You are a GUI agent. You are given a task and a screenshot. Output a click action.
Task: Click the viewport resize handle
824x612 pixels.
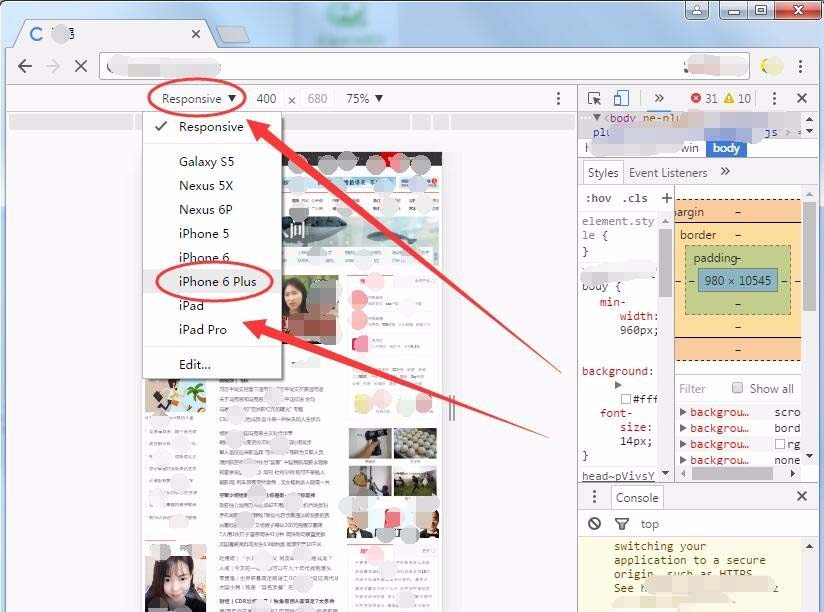[451, 408]
